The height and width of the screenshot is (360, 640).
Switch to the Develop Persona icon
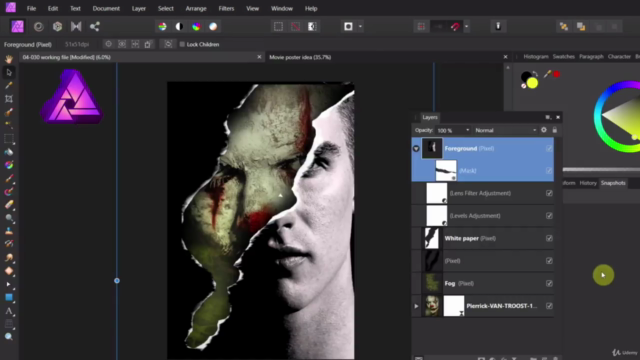[58, 27]
